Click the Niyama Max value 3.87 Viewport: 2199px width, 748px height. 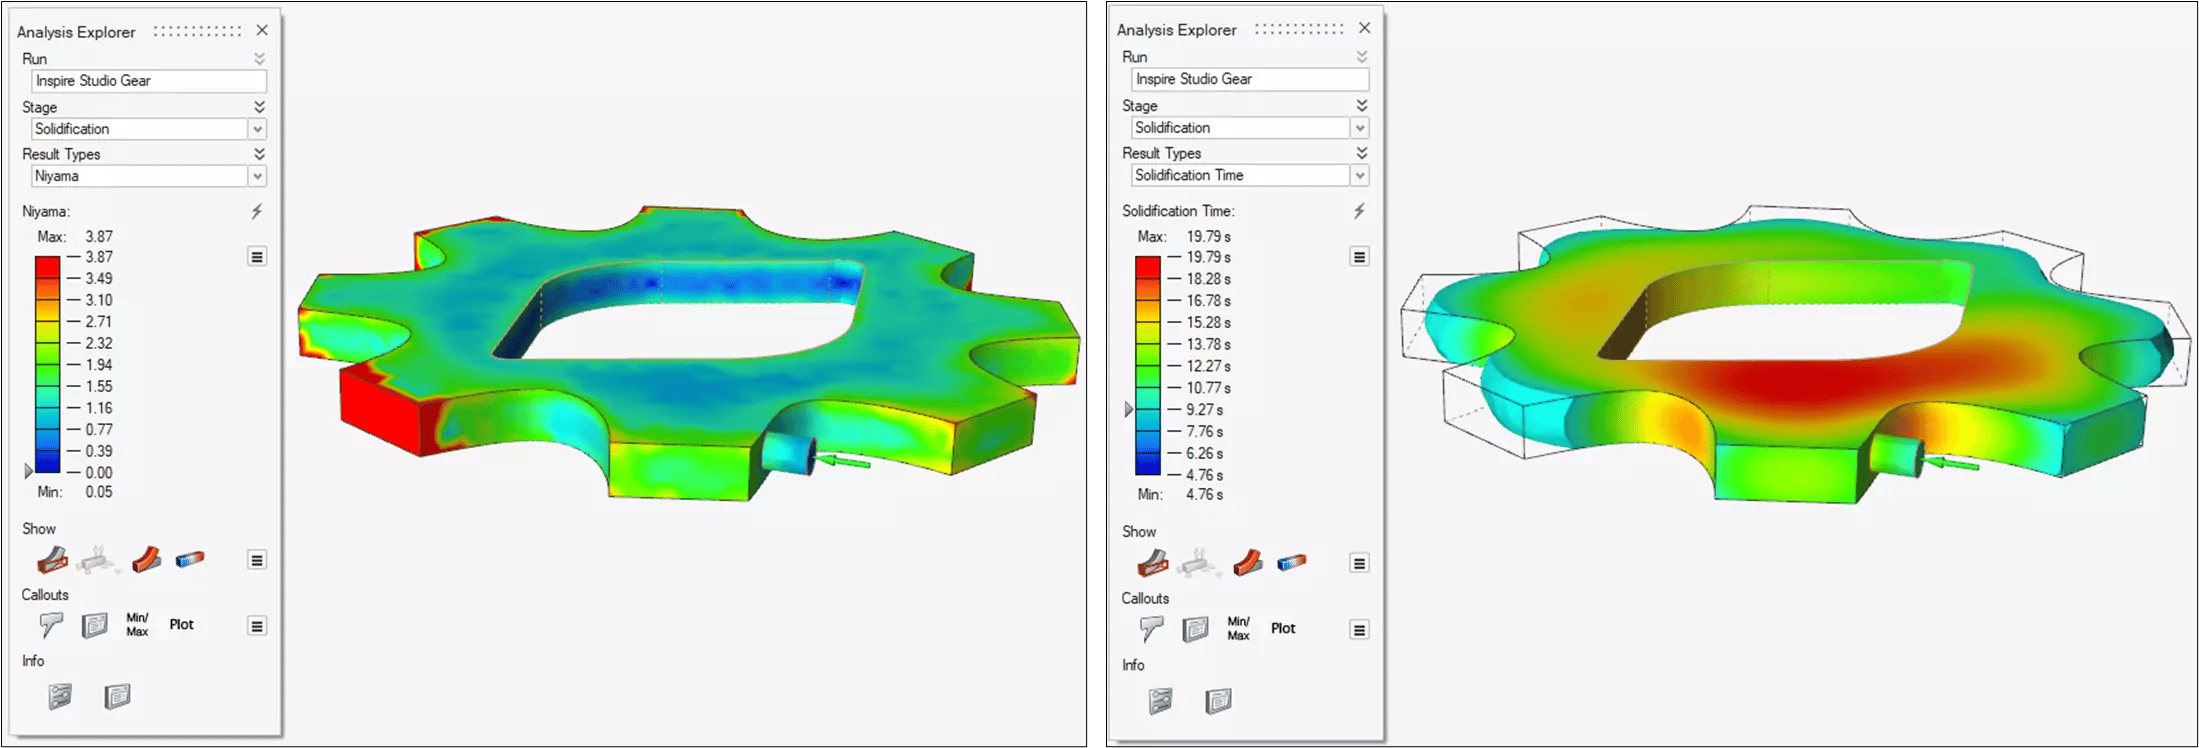point(99,237)
